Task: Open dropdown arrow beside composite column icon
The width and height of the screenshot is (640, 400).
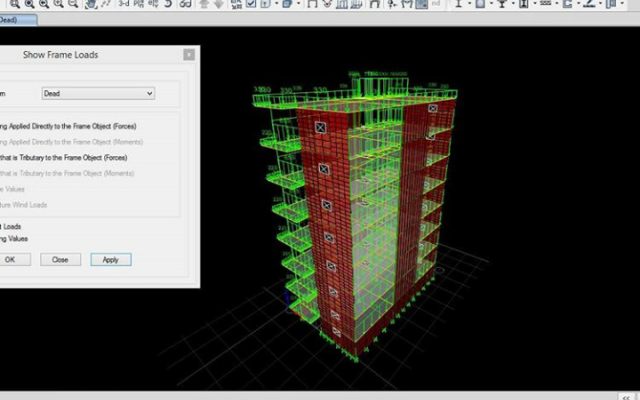Action: tap(535, 3)
